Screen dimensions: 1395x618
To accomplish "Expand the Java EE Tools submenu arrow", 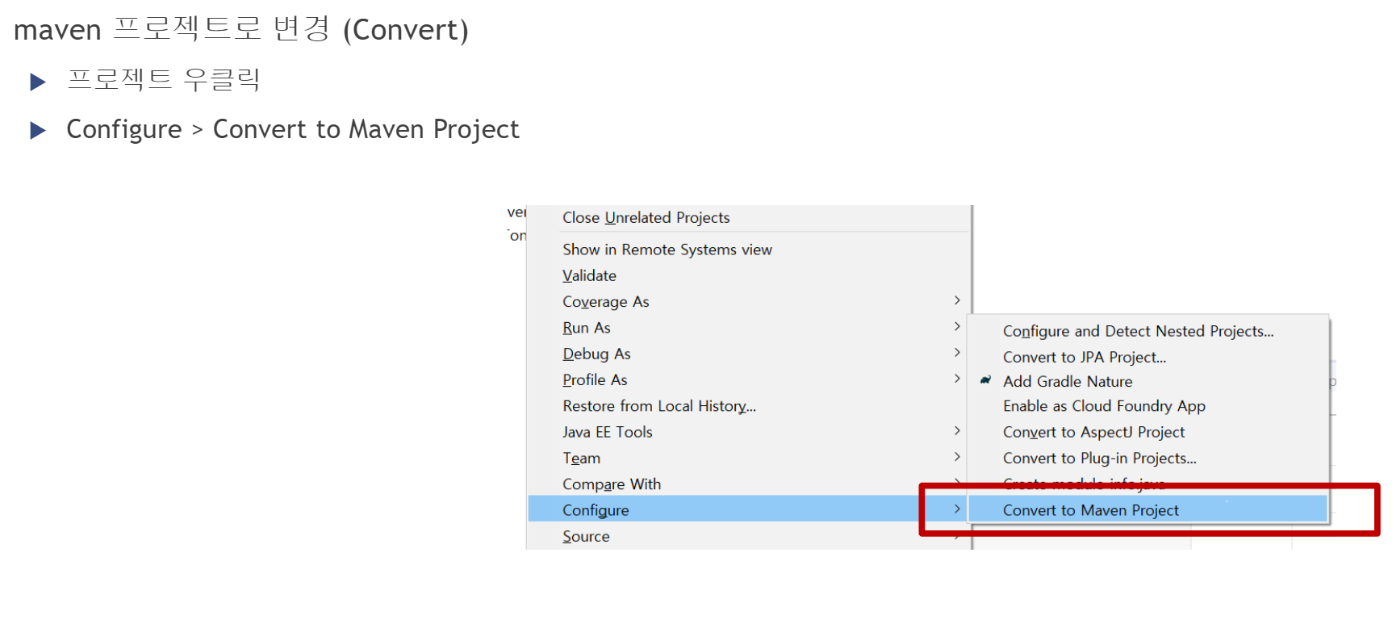I will click(x=957, y=431).
